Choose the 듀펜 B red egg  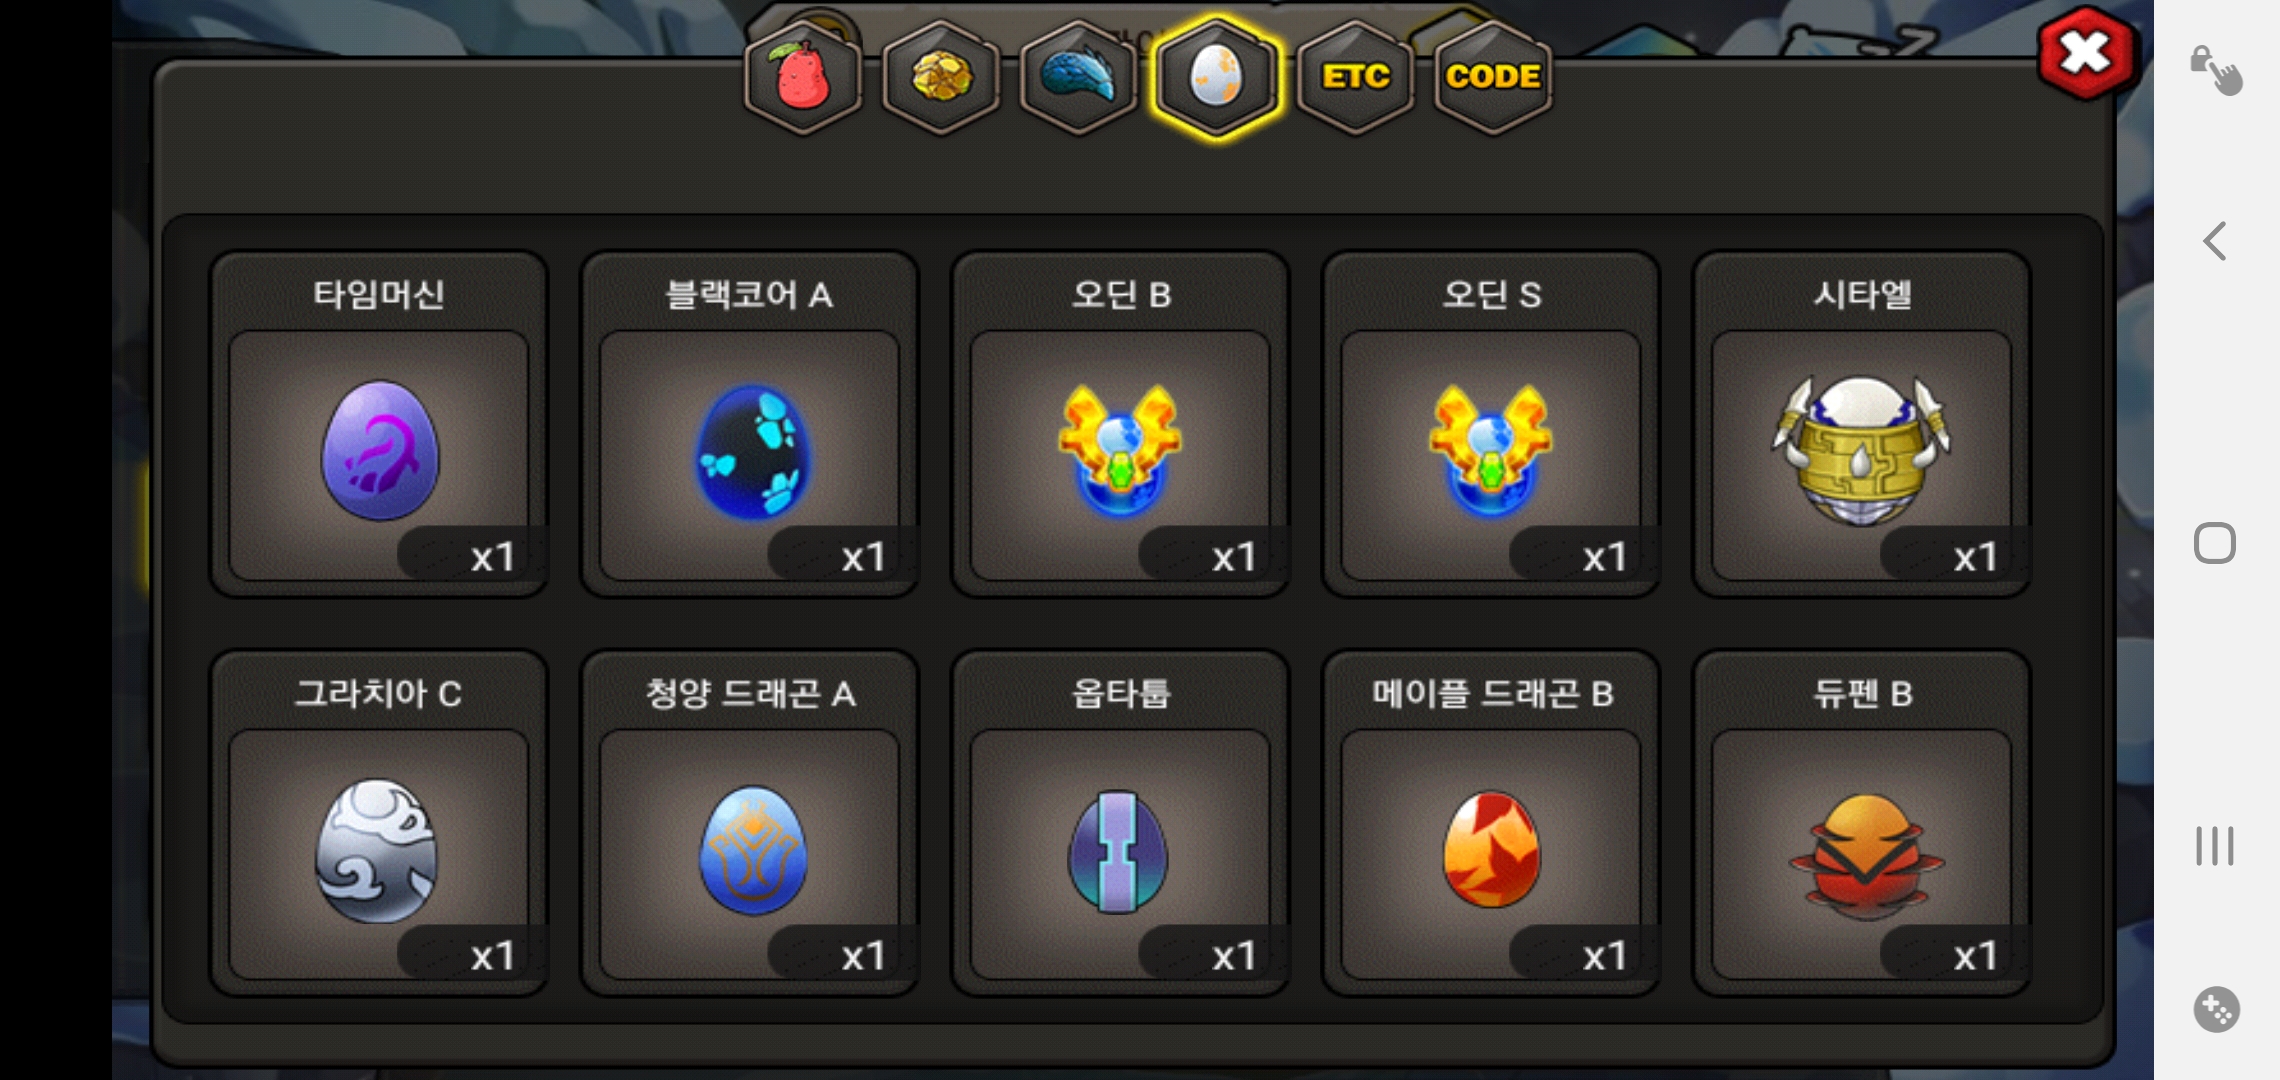[1862, 823]
